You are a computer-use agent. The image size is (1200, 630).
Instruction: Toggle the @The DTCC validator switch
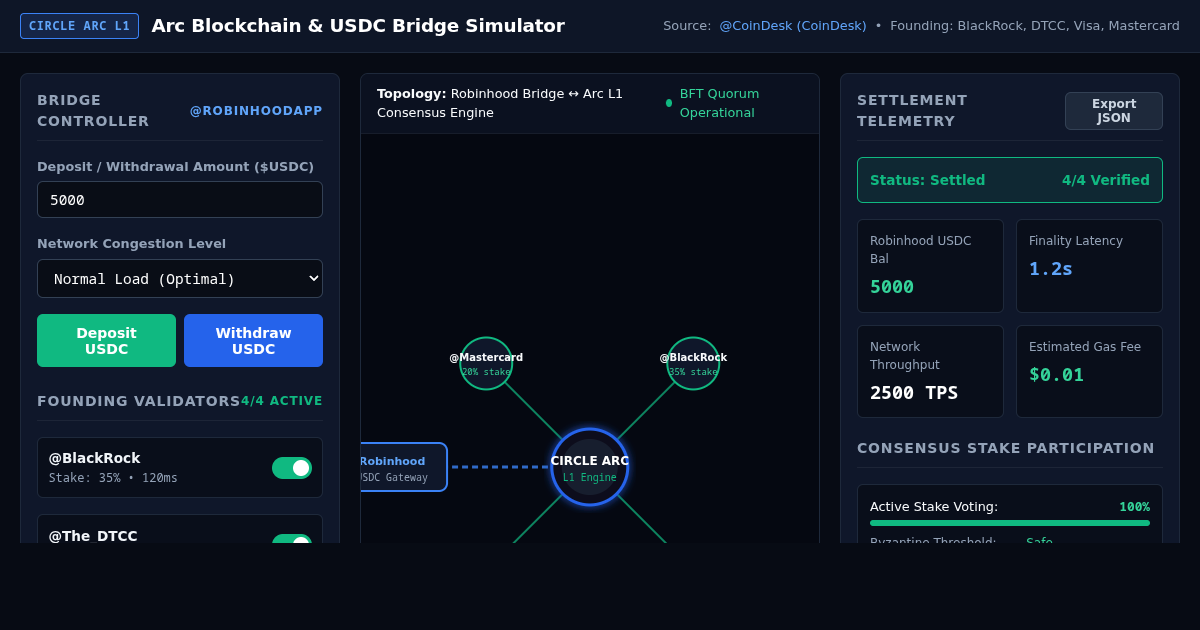pos(292,540)
